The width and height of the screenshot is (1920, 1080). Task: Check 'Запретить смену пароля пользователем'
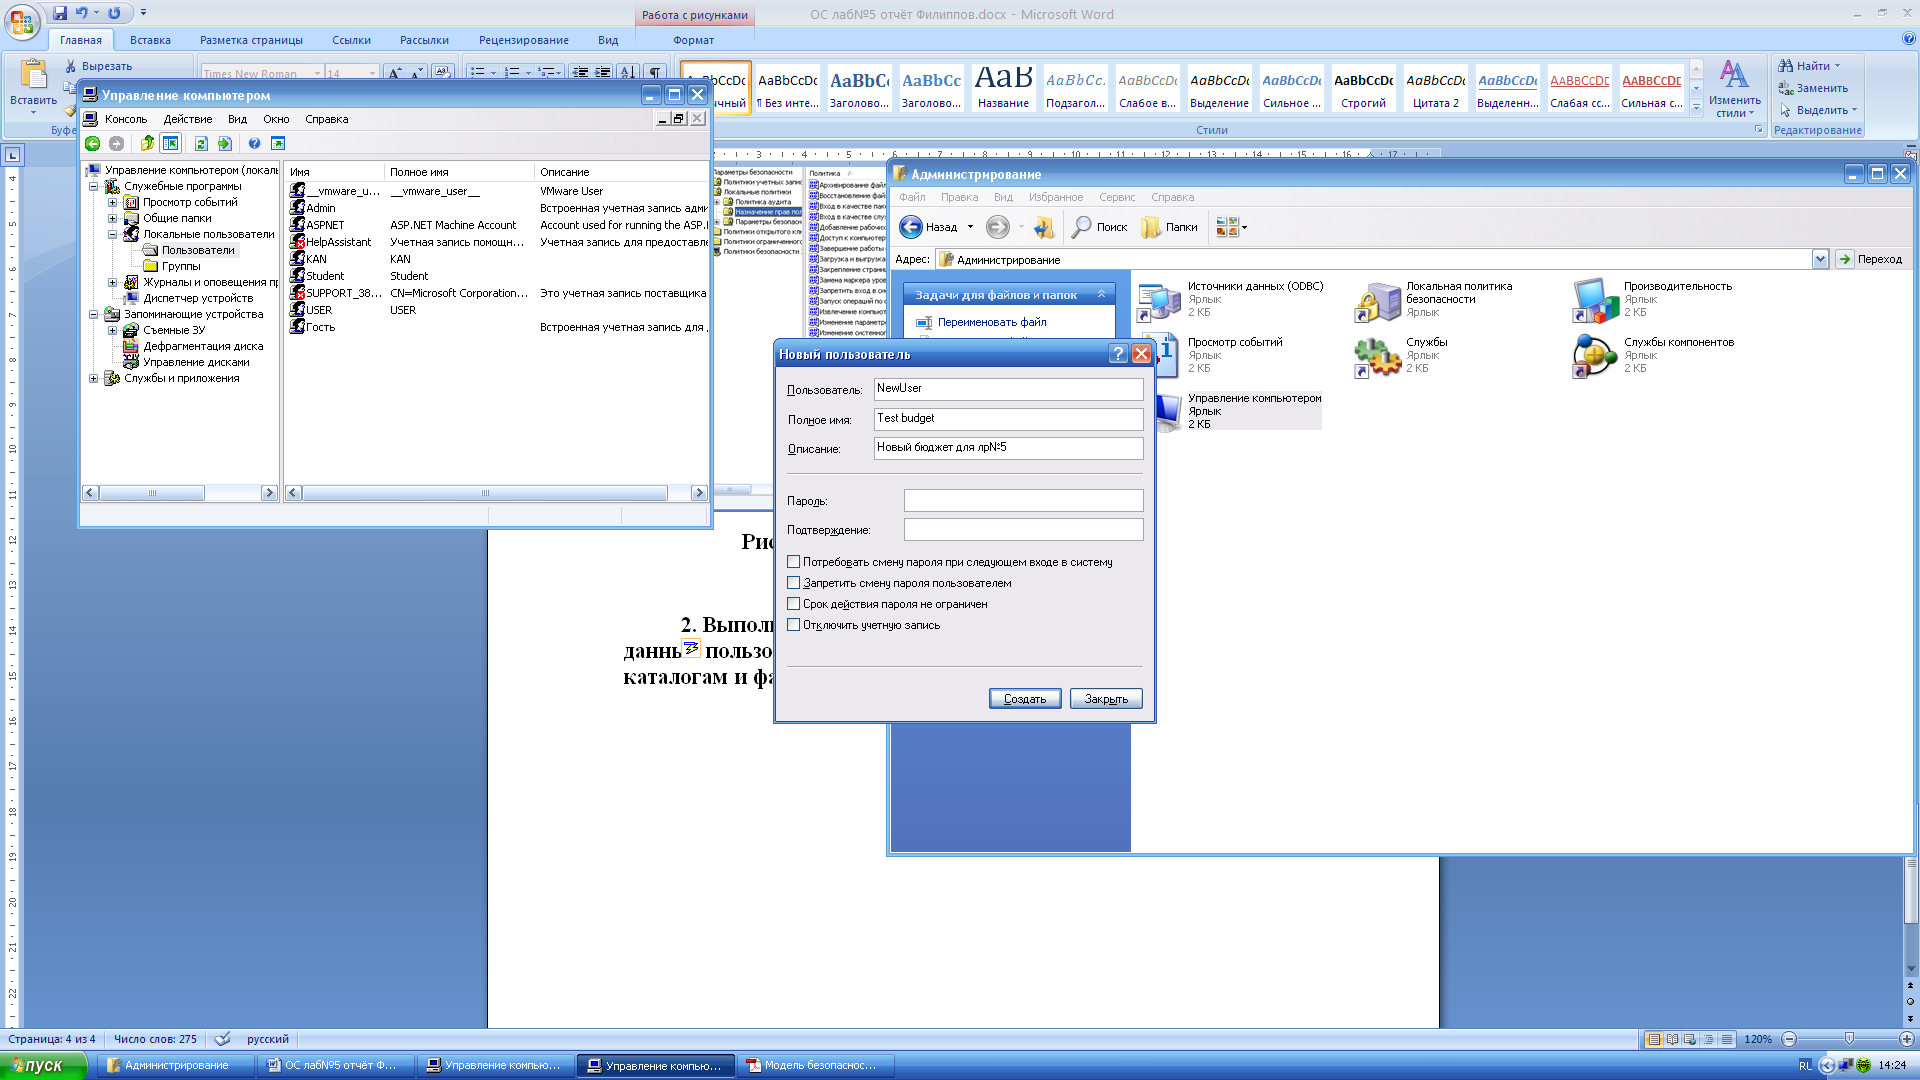pyautogui.click(x=794, y=583)
